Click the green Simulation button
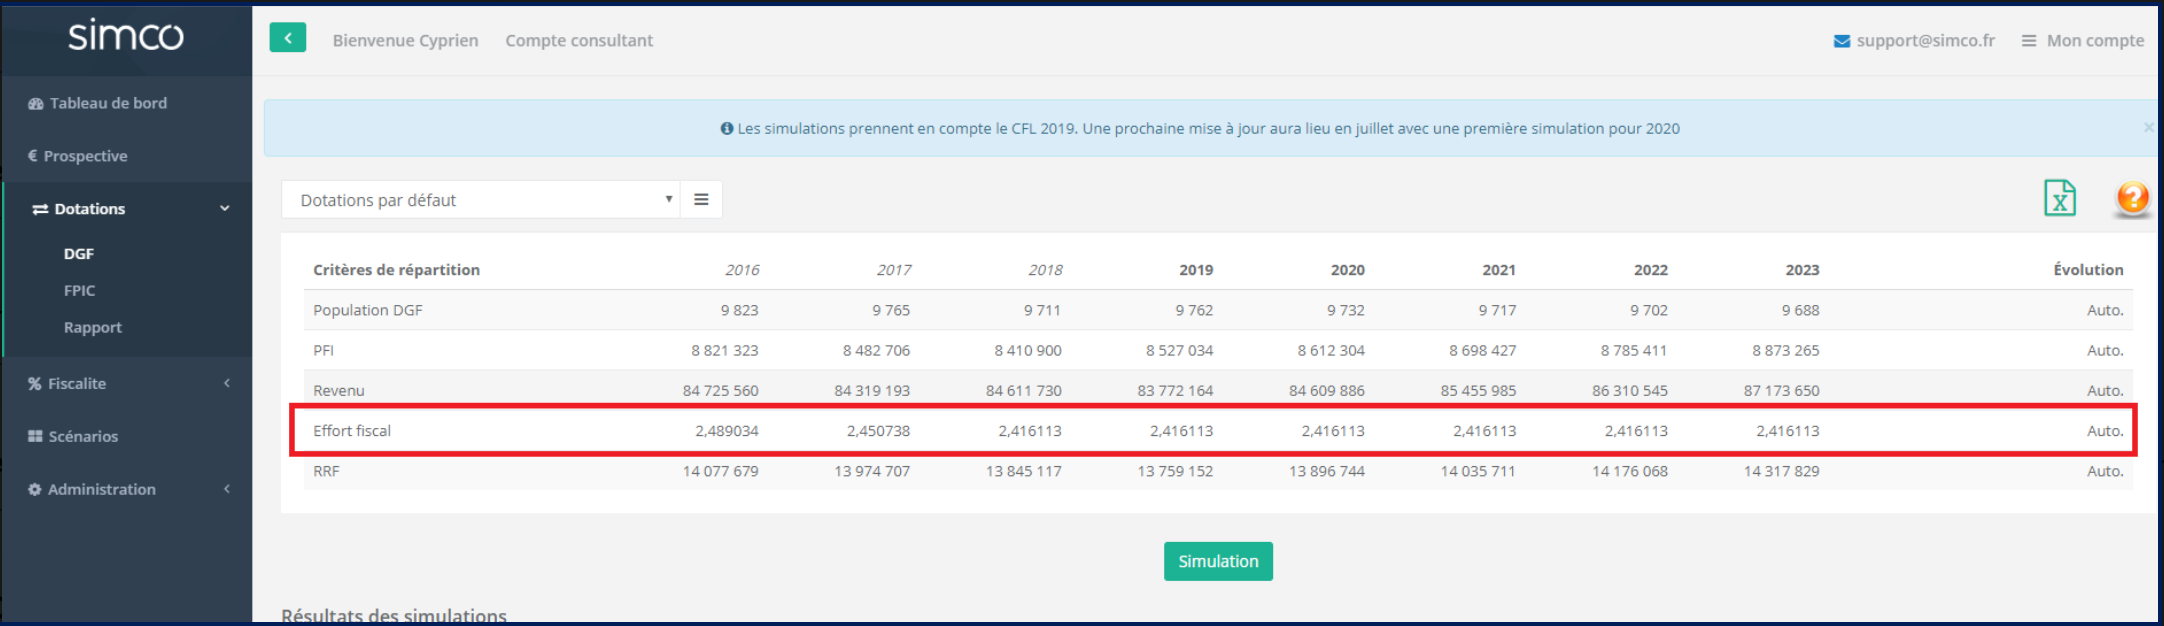This screenshot has height=626, width=2164. click(x=1217, y=561)
